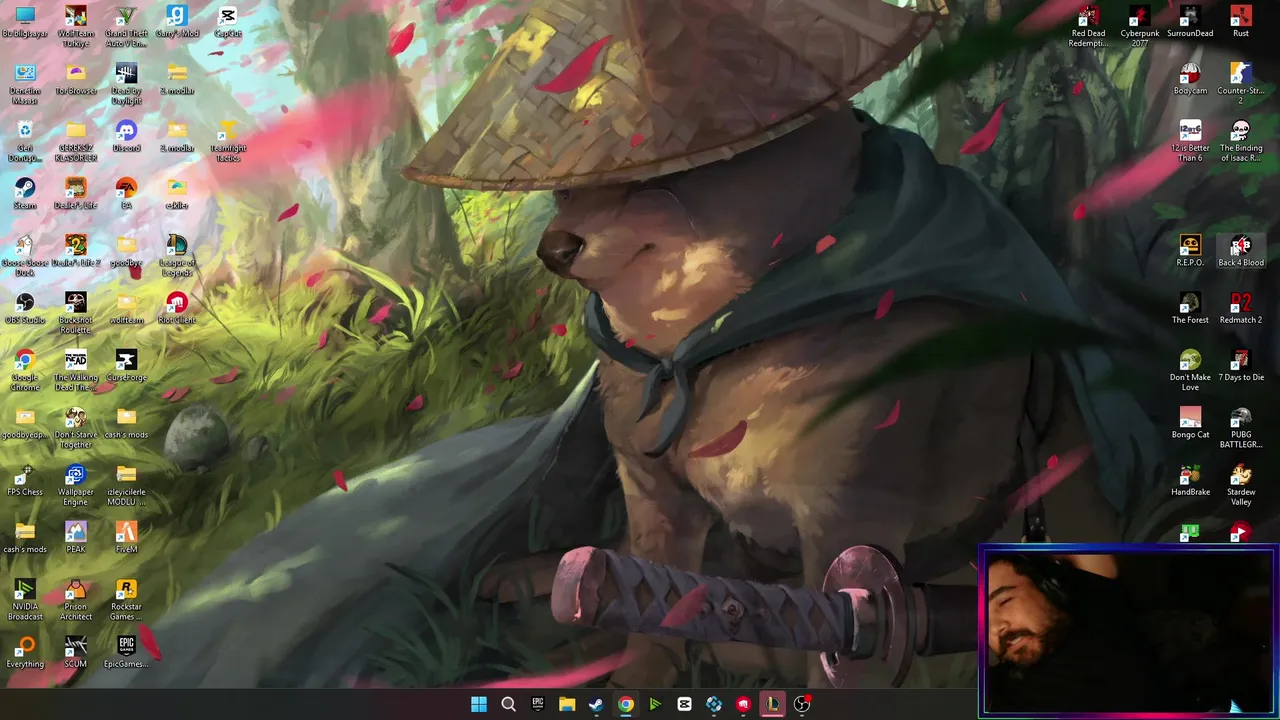Switch to League of Legends taskbar icon
The height and width of the screenshot is (720, 1280).
[x=772, y=704]
